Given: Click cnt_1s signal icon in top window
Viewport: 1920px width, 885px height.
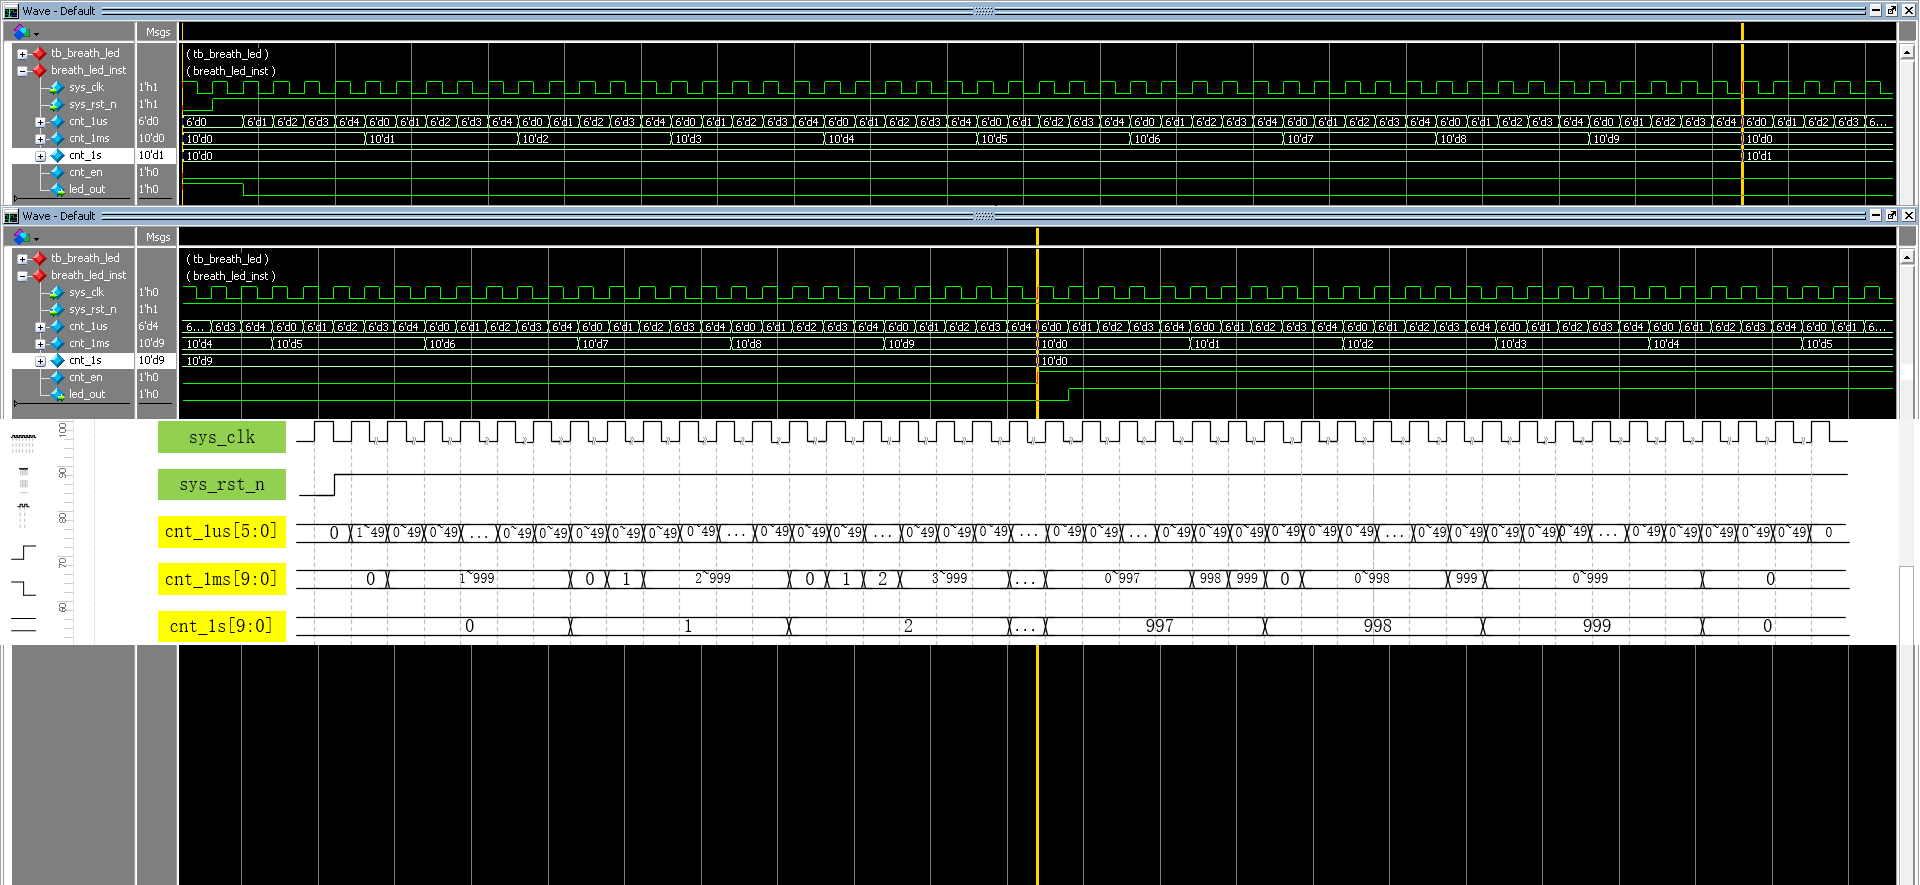Looking at the screenshot, I should coord(57,155).
